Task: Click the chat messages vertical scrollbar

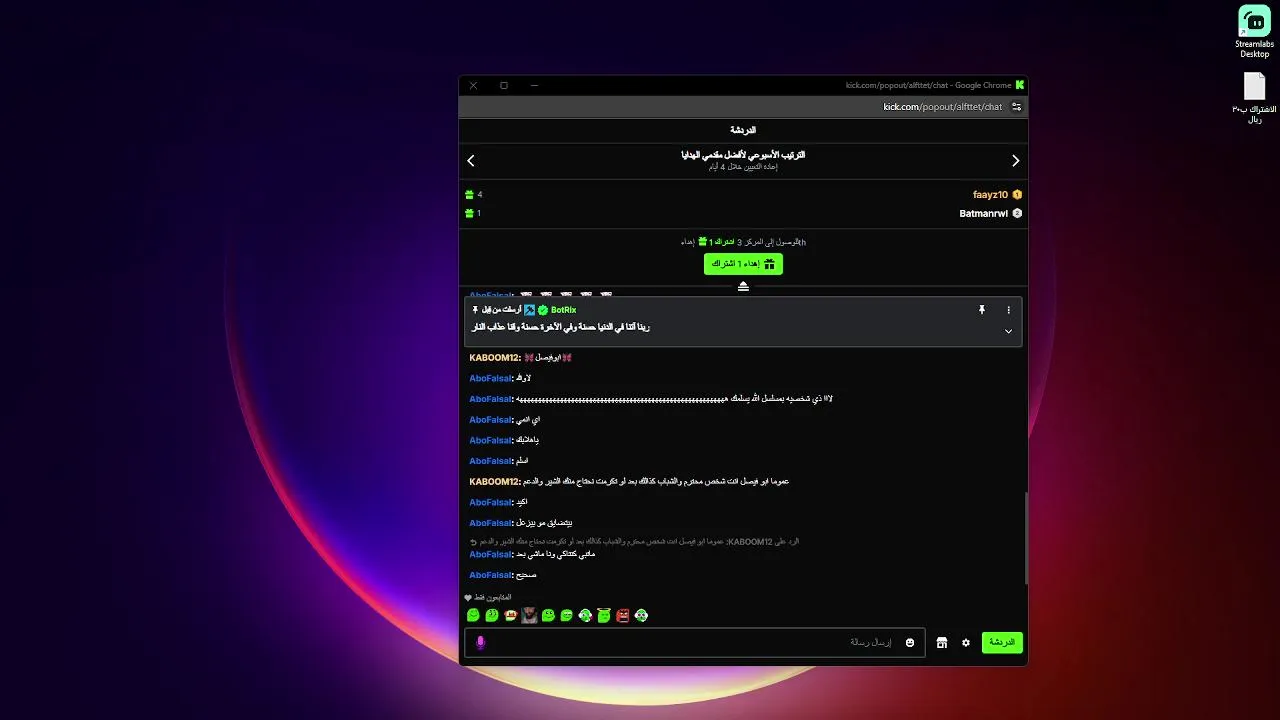Action: [1025, 540]
